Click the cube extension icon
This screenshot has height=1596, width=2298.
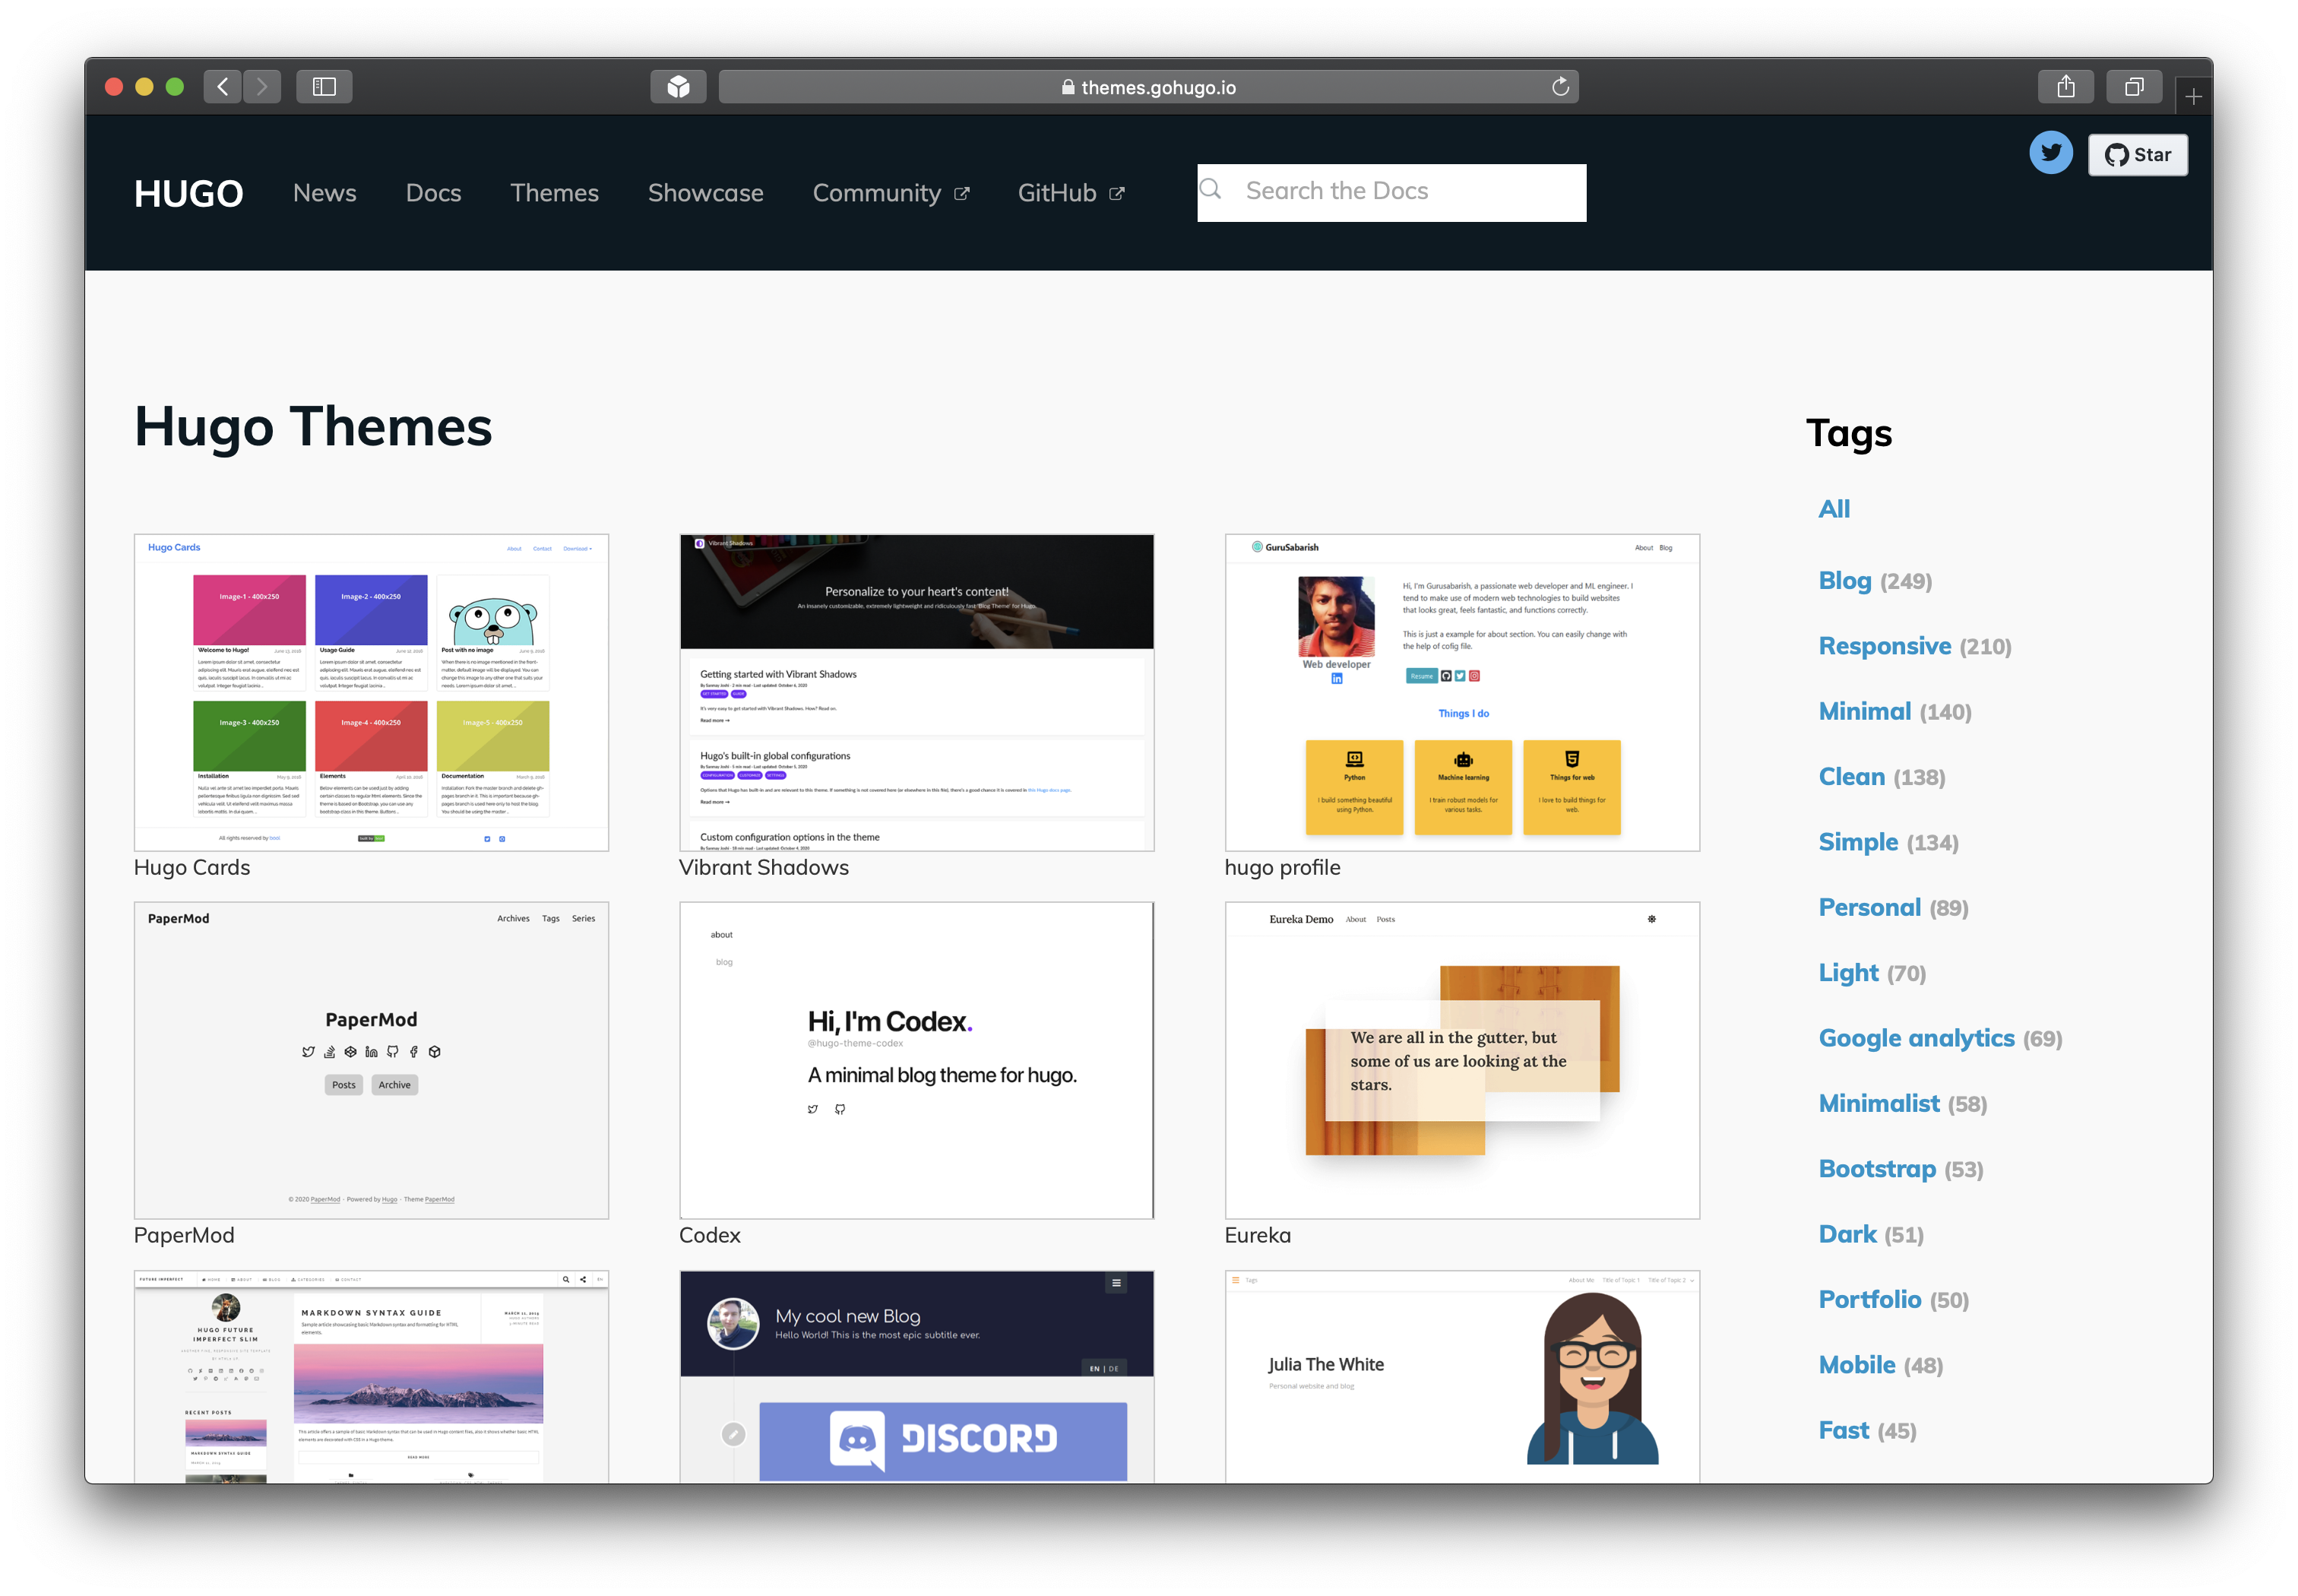pyautogui.click(x=678, y=87)
